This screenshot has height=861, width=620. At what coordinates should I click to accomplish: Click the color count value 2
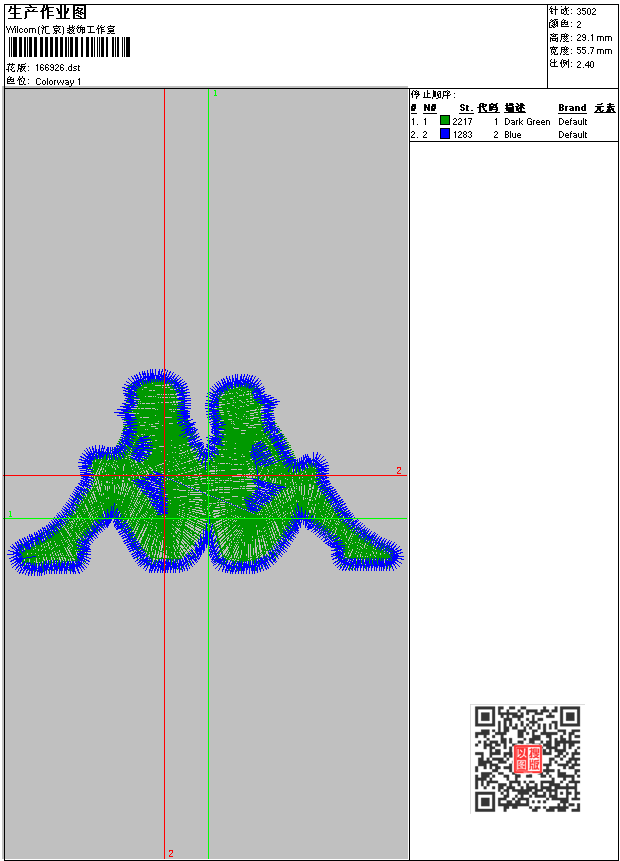click(579, 24)
